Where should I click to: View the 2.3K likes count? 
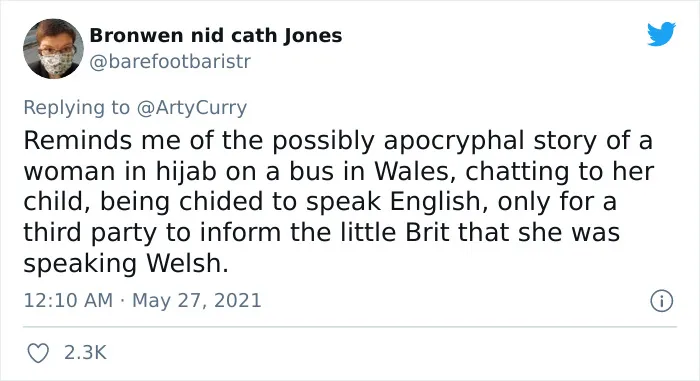pyautogui.click(x=85, y=352)
